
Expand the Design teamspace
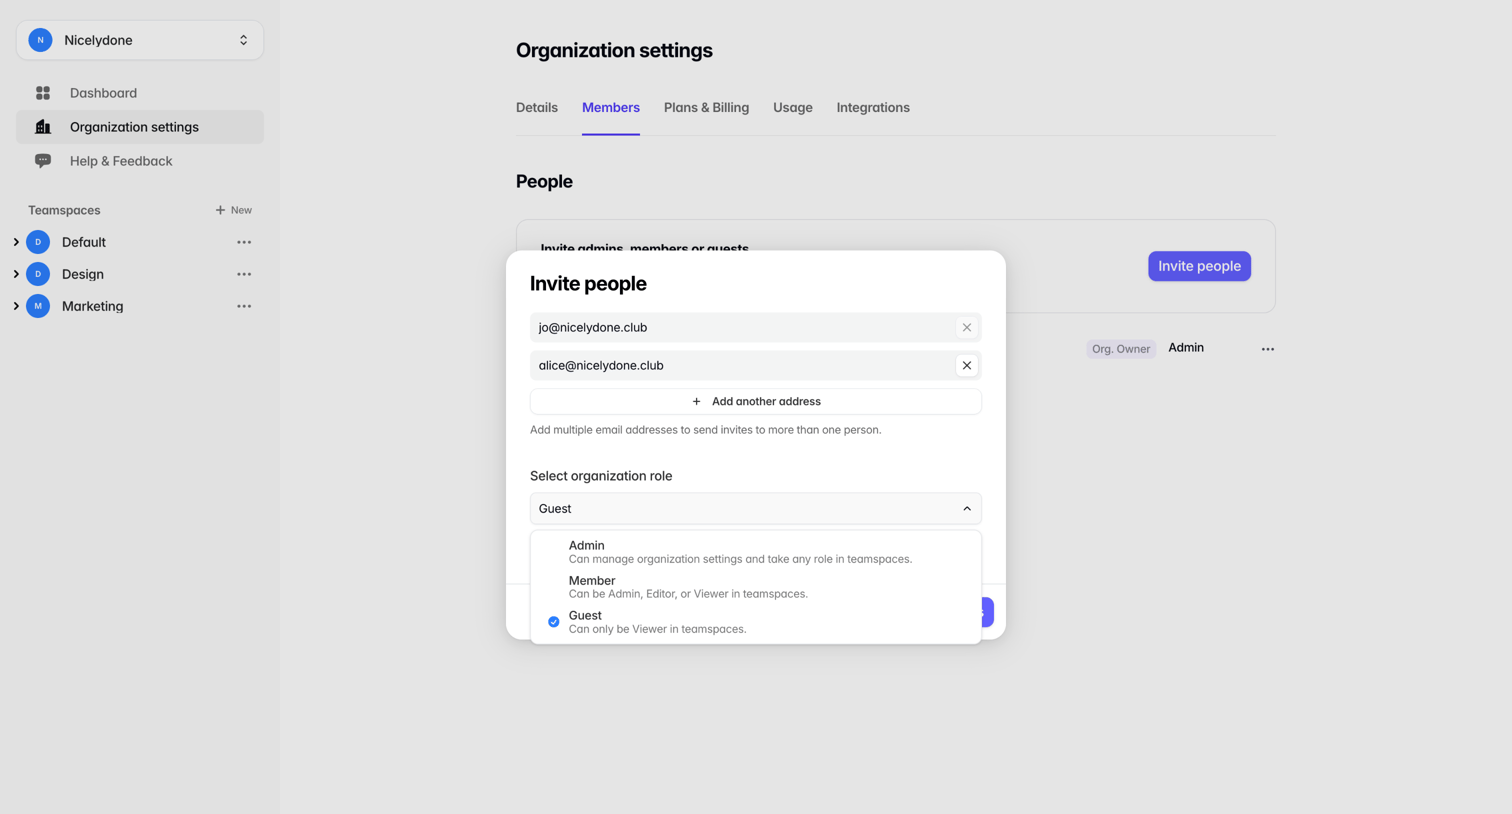pos(16,274)
